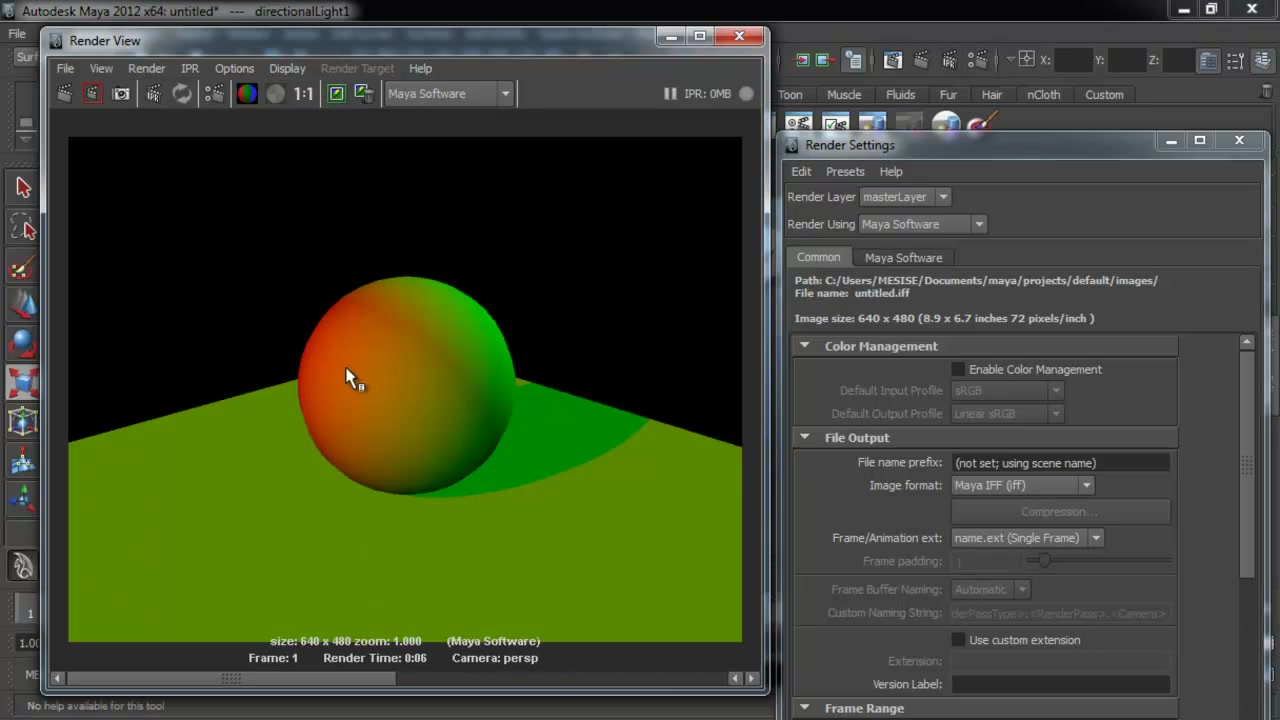Open the Options menu in Render View

(234, 68)
